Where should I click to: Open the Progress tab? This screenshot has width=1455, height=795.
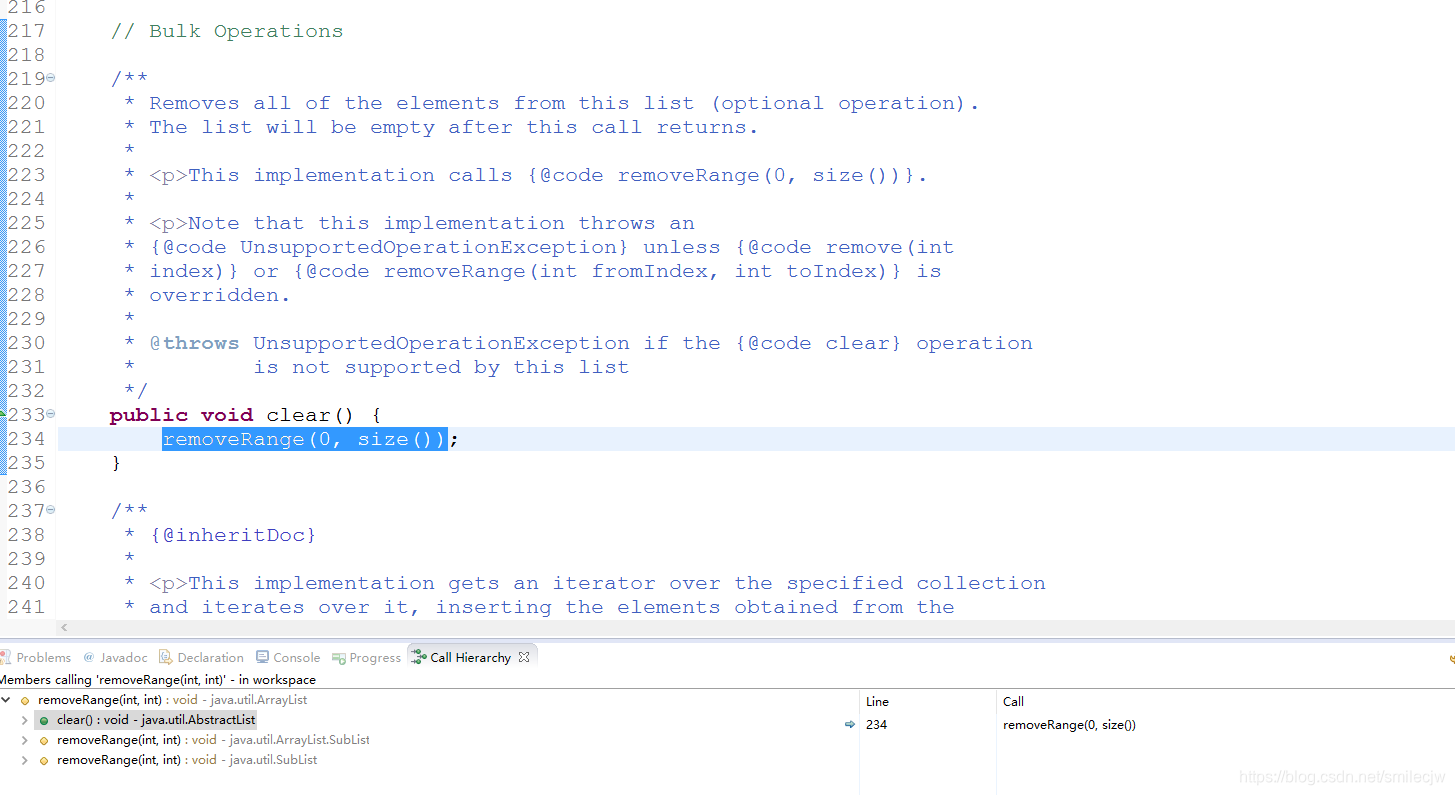(366, 657)
